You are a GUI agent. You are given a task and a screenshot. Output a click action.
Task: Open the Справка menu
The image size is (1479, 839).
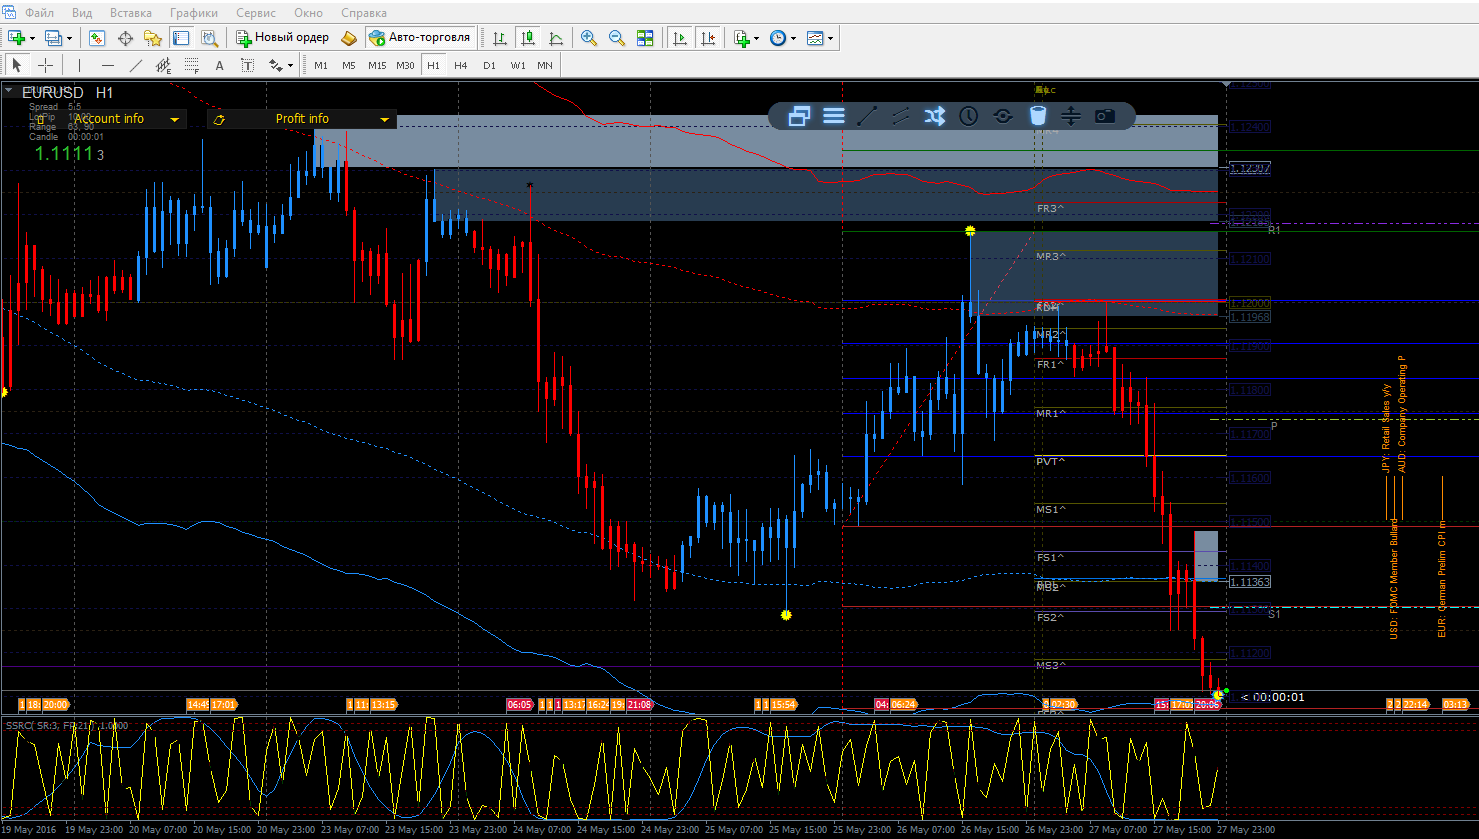pyautogui.click(x=364, y=13)
